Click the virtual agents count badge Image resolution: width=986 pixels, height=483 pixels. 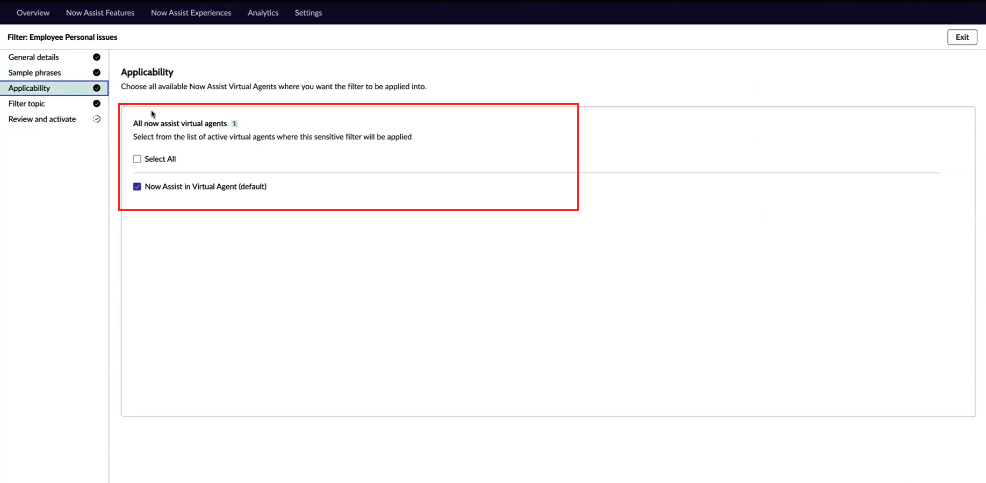(x=235, y=124)
